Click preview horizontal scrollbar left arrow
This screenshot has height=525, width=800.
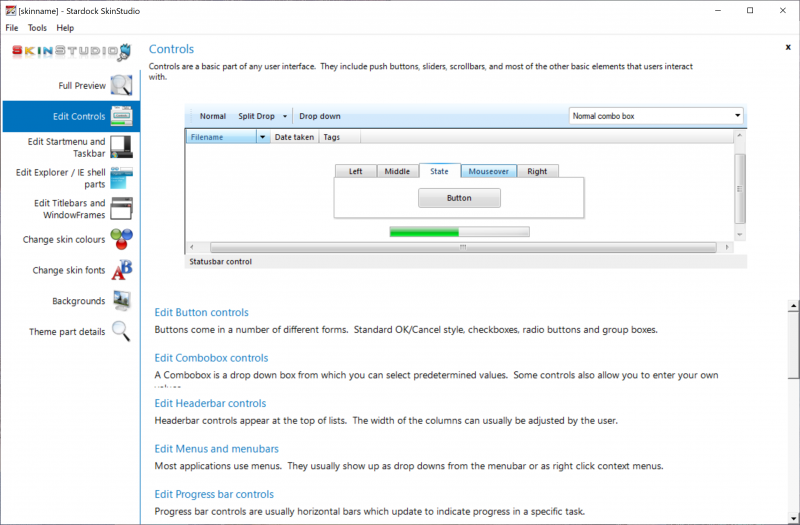click(192, 247)
